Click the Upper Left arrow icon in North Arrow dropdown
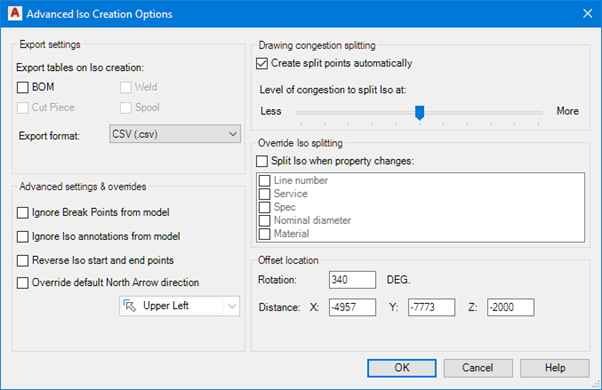The height and width of the screenshot is (390, 602). click(x=130, y=306)
